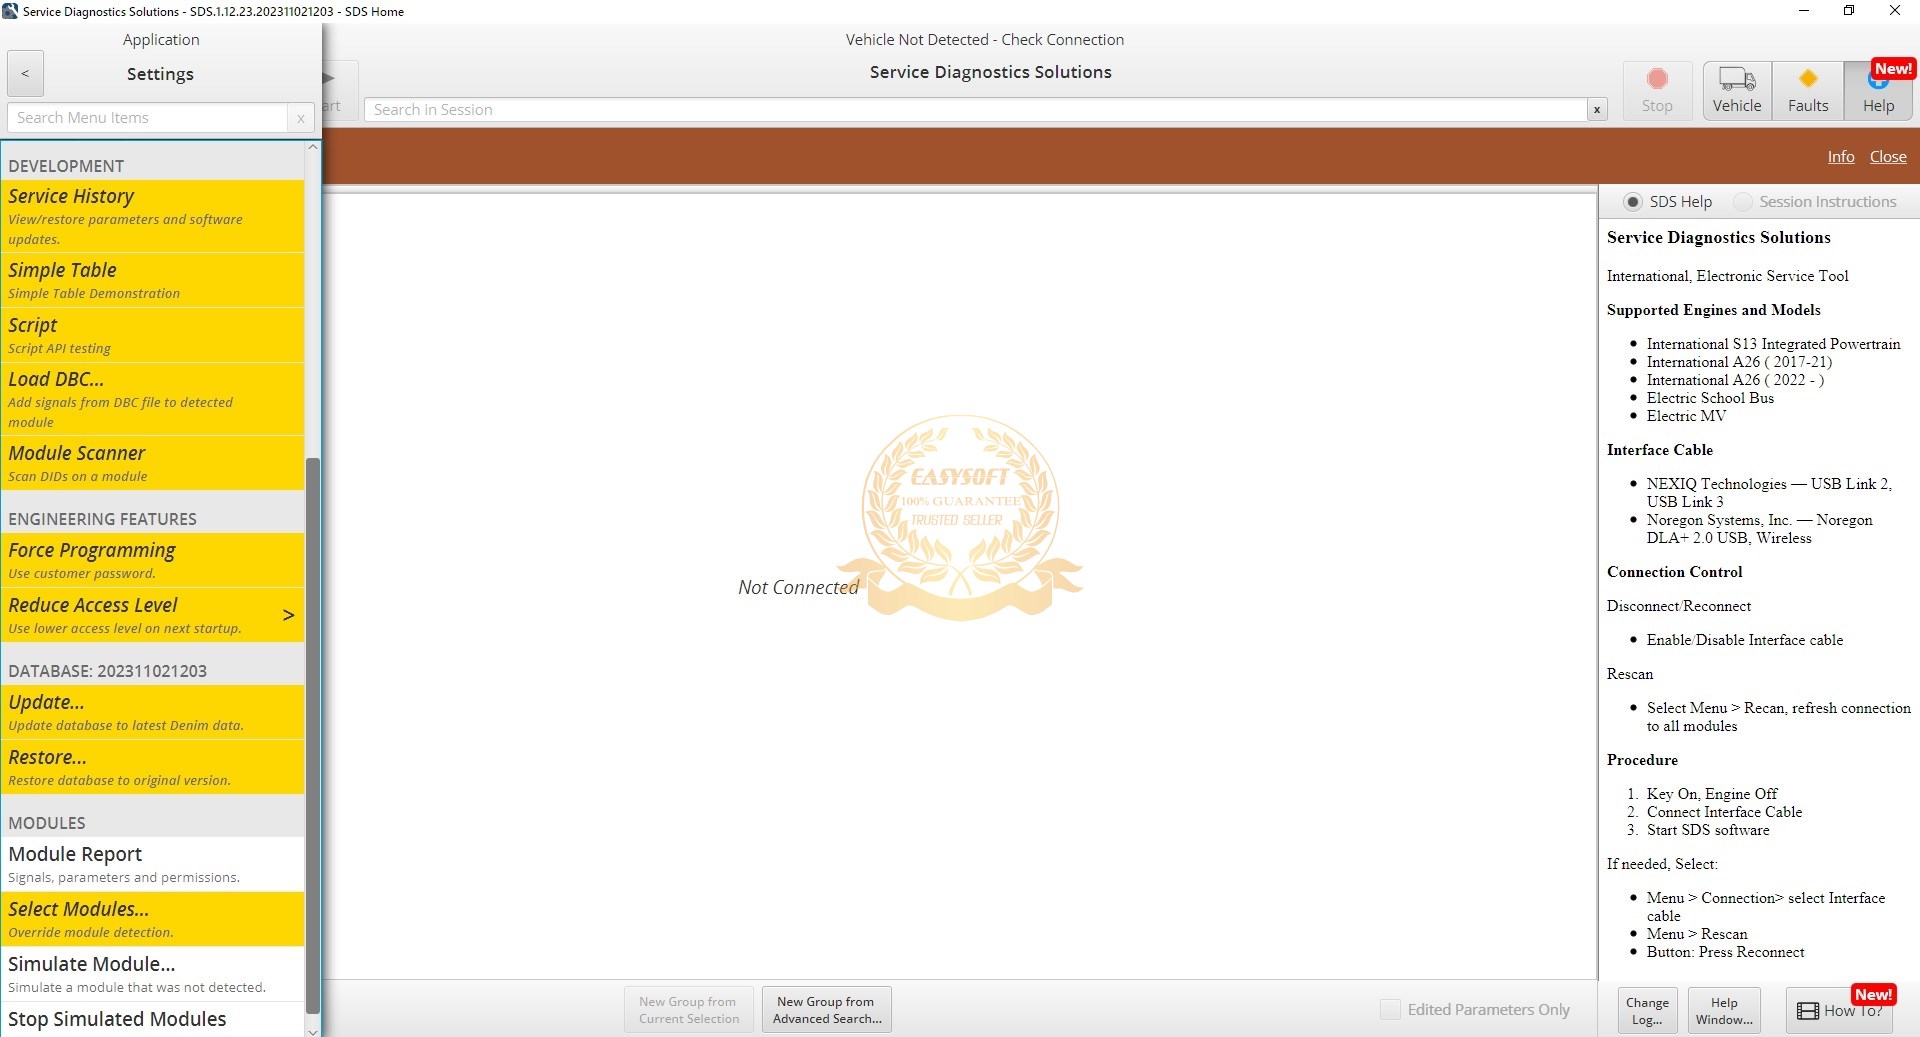Click the ENGINEERING FEATURES section header
Image resolution: width=1920 pixels, height=1037 pixels.
[x=102, y=519]
